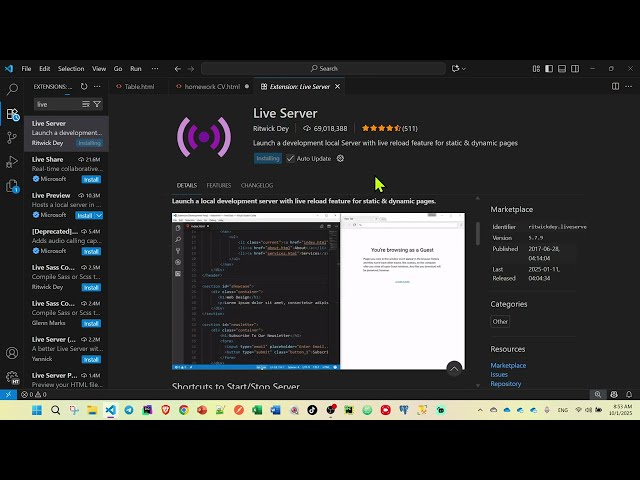Open the Go menu

pyautogui.click(x=118, y=69)
